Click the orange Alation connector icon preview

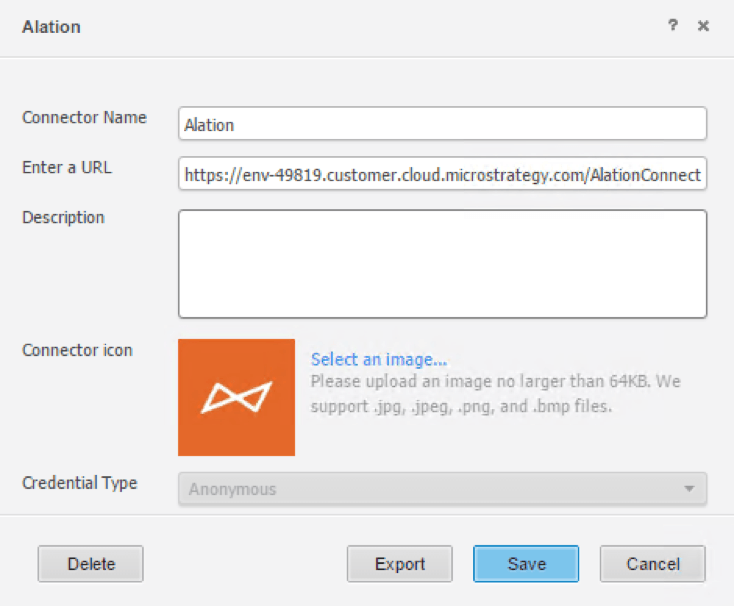click(236, 397)
